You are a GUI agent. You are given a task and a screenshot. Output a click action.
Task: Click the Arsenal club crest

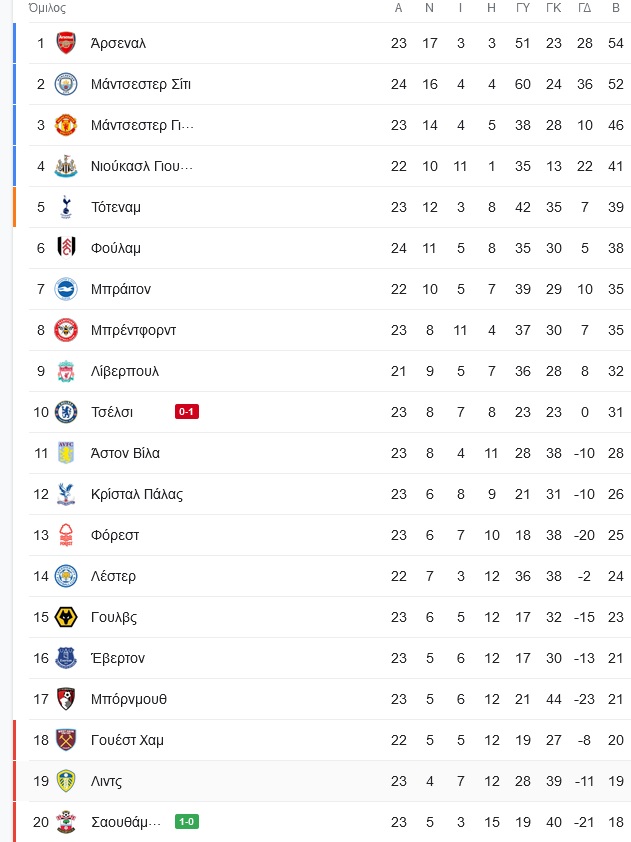click(66, 43)
